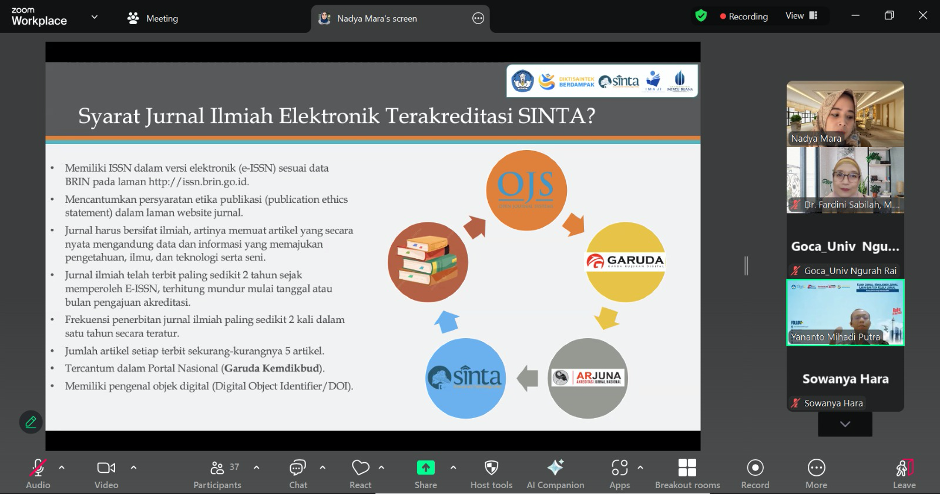Open the More options menu

(816, 473)
